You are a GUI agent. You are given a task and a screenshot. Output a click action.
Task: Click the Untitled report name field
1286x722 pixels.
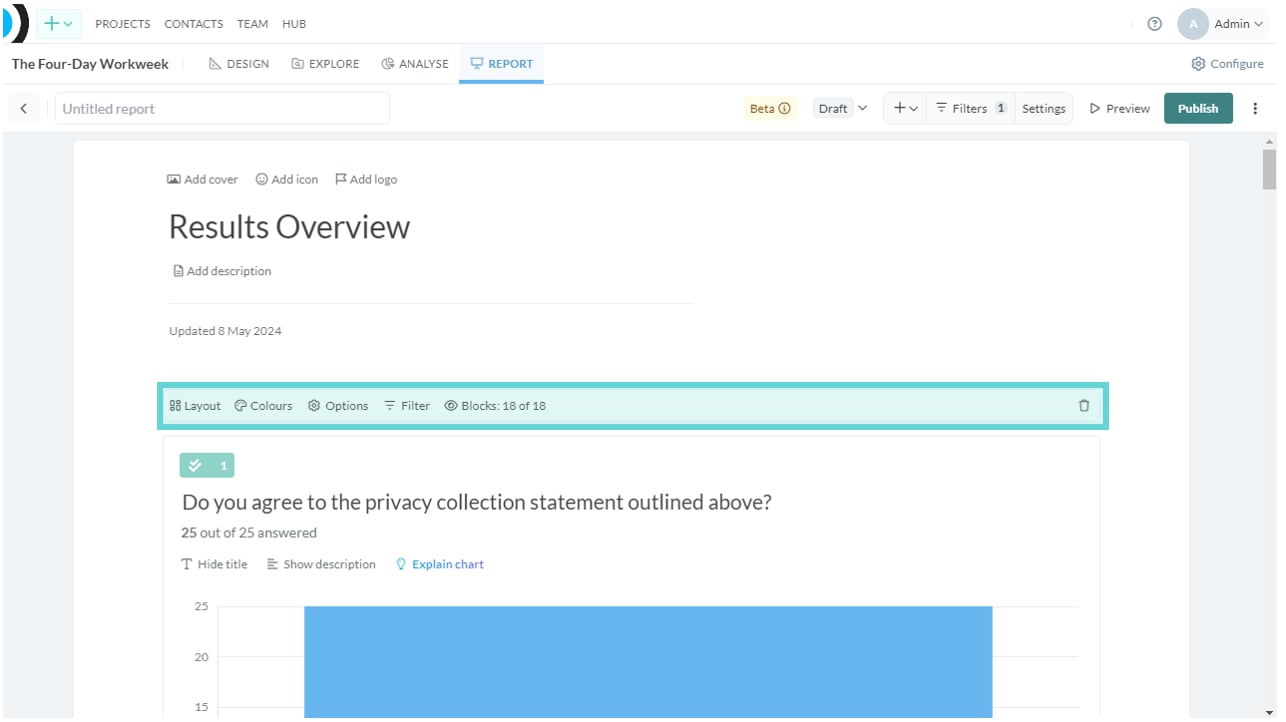click(x=222, y=109)
